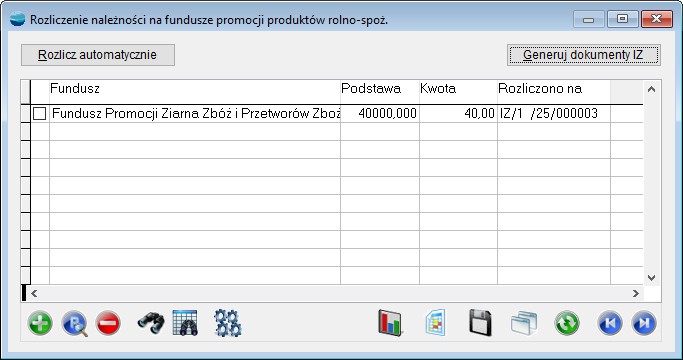This screenshot has width=683, height=360.
Task: Click the horizontal scrollbar right arrow
Action: (x=636, y=293)
